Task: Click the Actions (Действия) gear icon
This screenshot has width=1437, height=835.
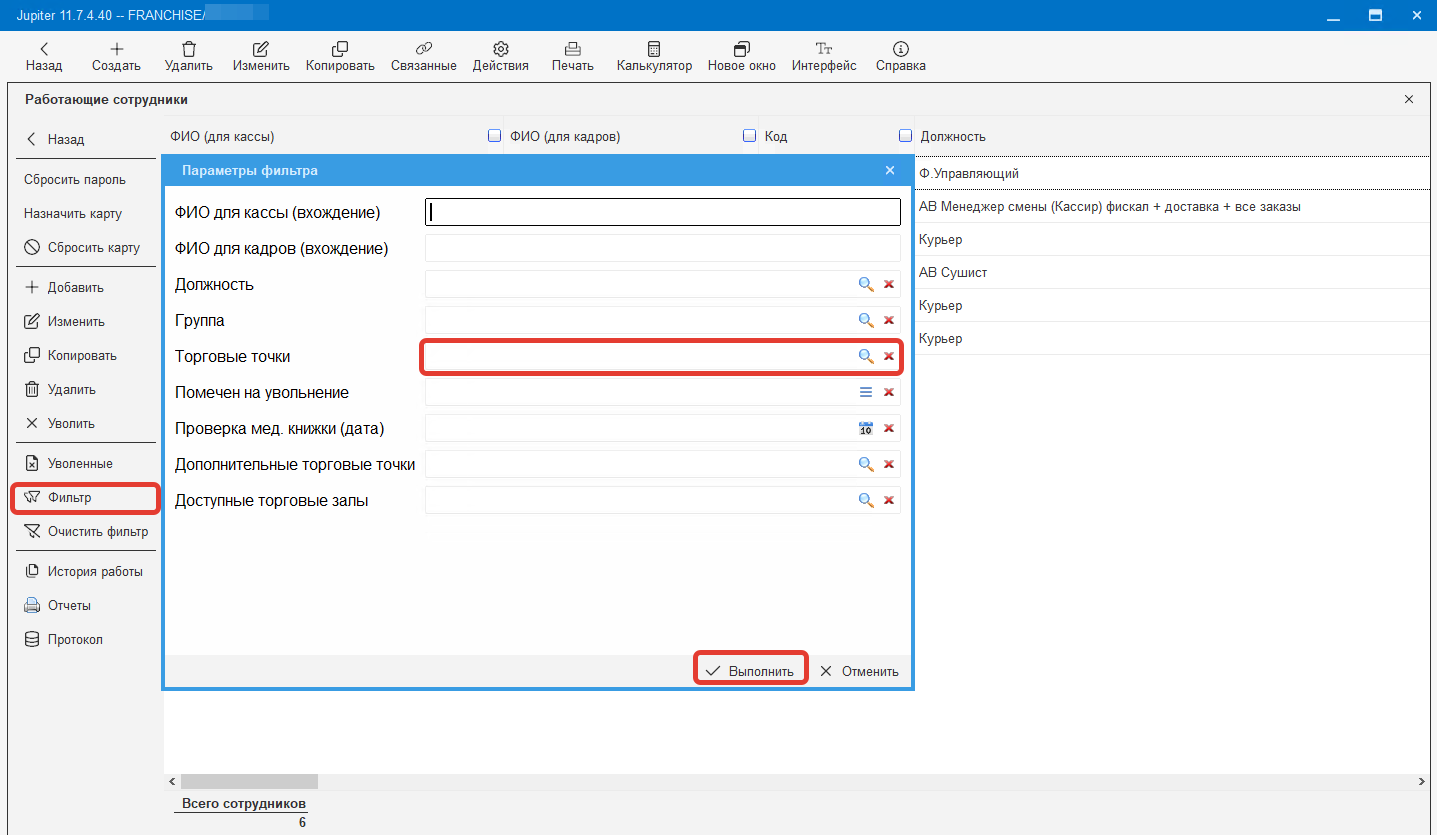Action: [500, 49]
